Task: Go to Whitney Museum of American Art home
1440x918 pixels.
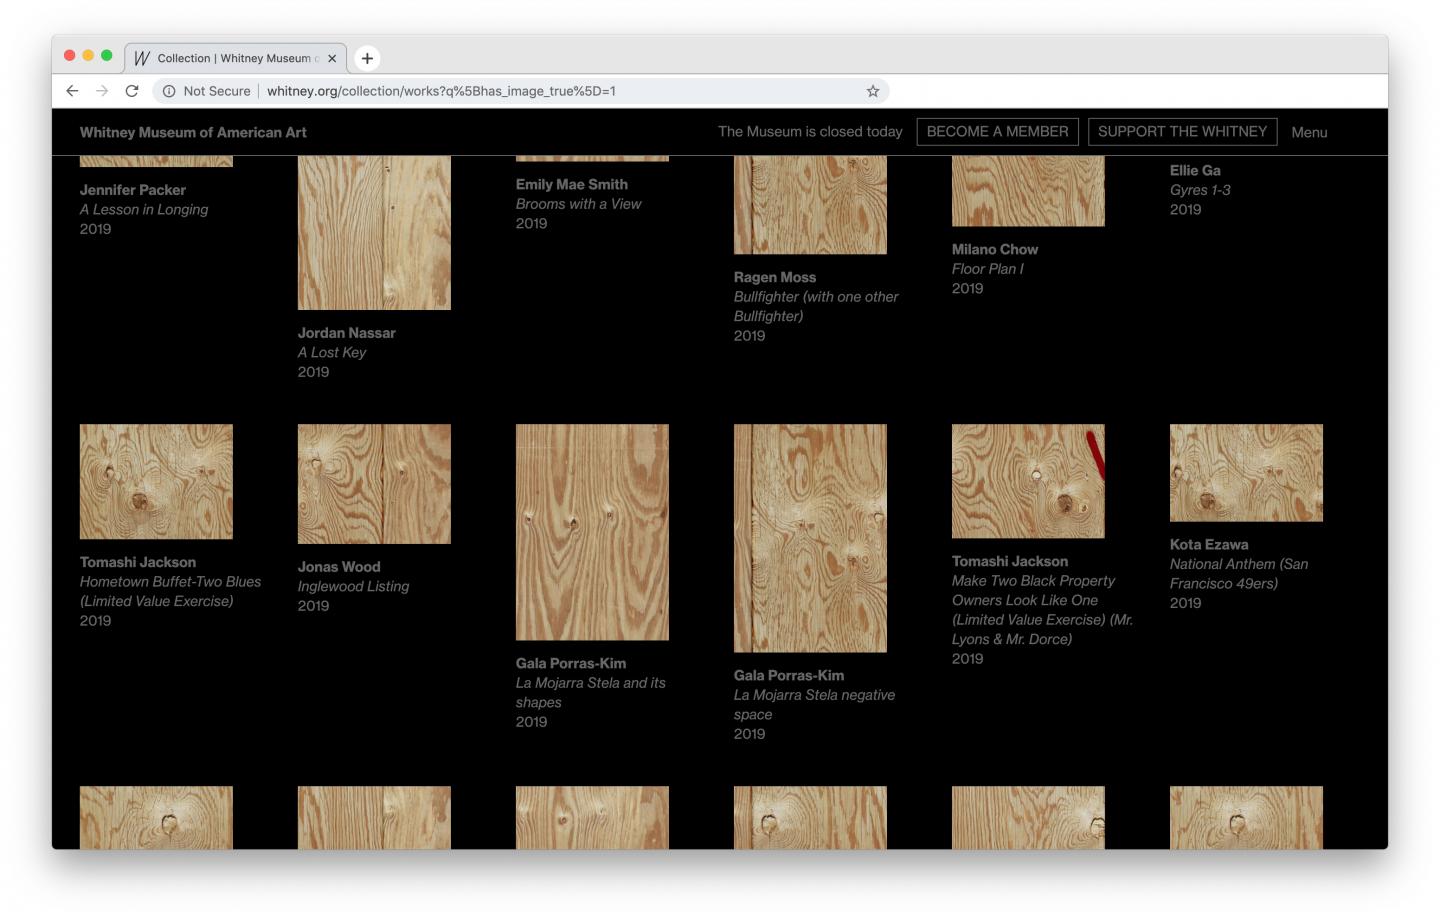Action: pos(193,132)
